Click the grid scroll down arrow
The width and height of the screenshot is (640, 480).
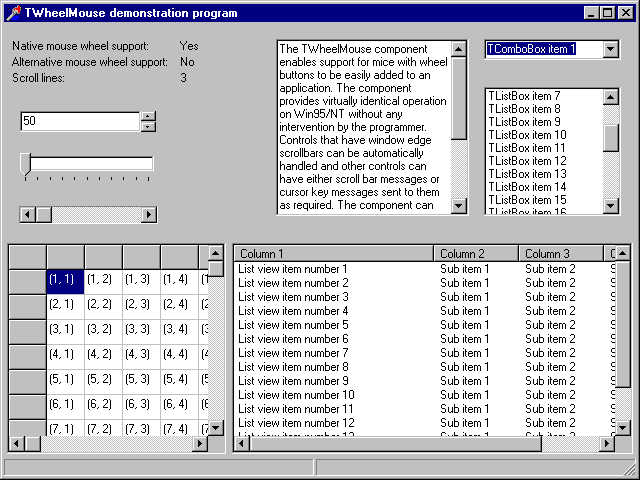[x=216, y=428]
